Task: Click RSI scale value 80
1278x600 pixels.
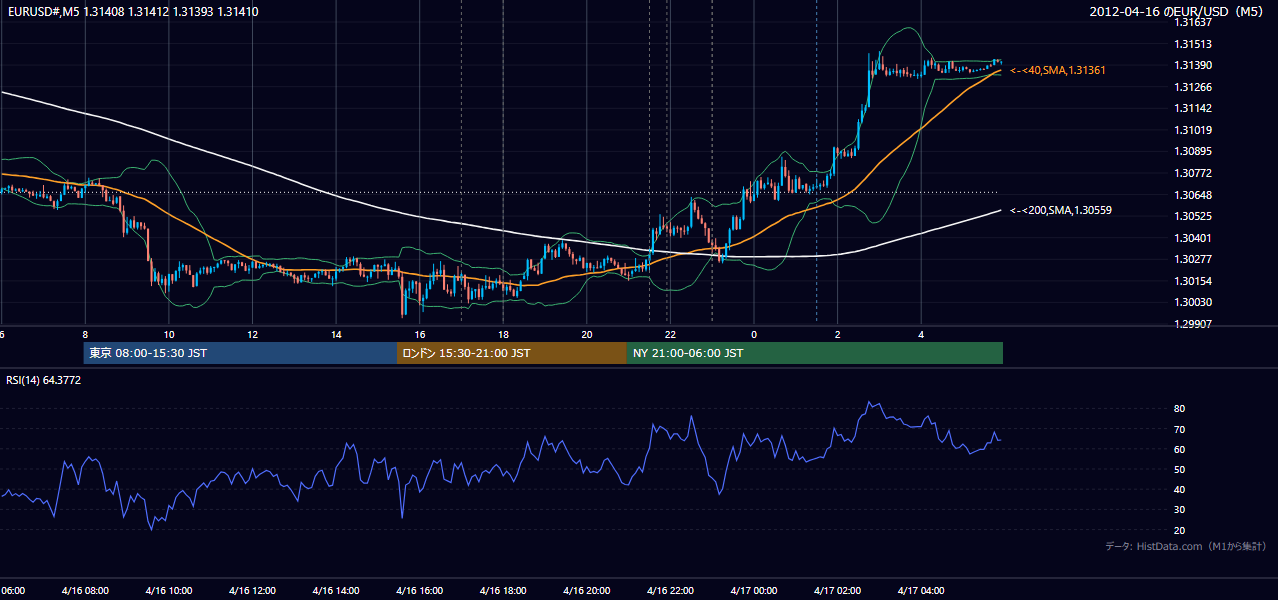Action: [x=1180, y=409]
